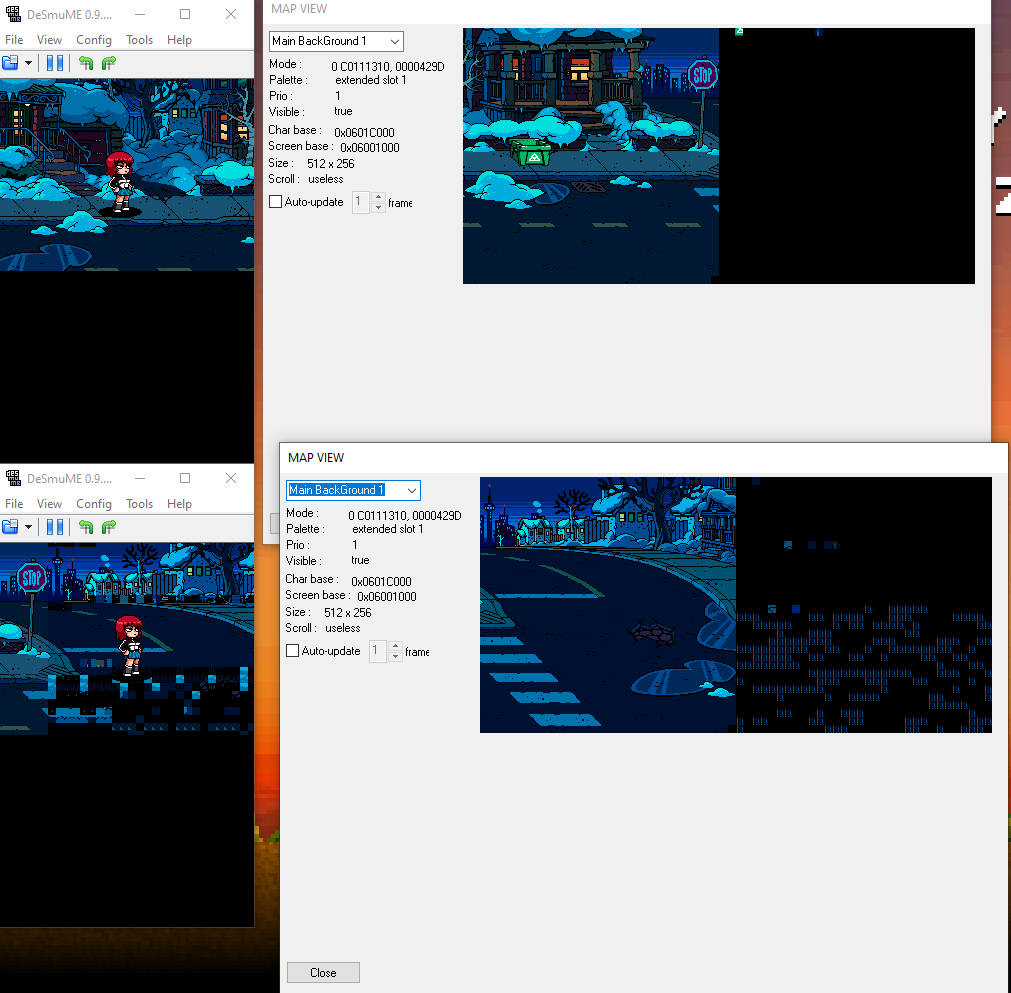Click Char base value 0x0601C000 in upper Map View
This screenshot has height=993, width=1011.
tap(364, 132)
